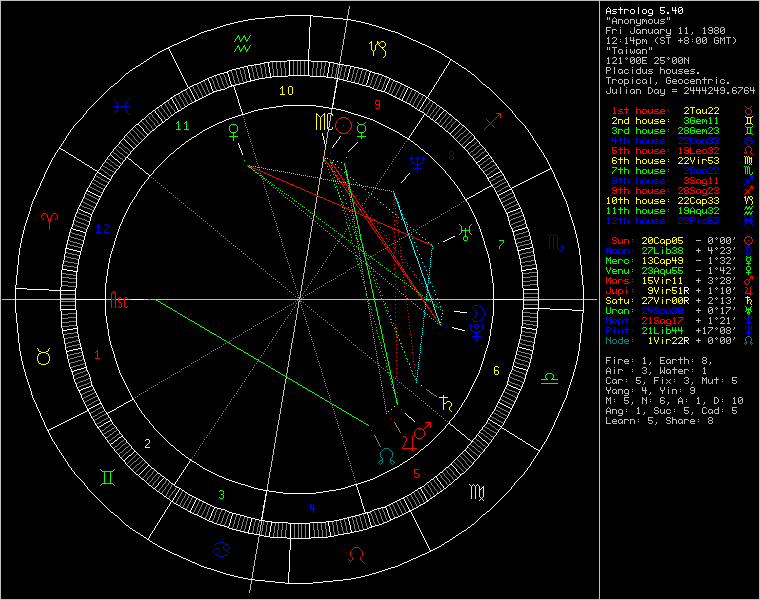Click the Satu 27Vir00R position row
The height and width of the screenshot is (600, 760).
(680, 301)
